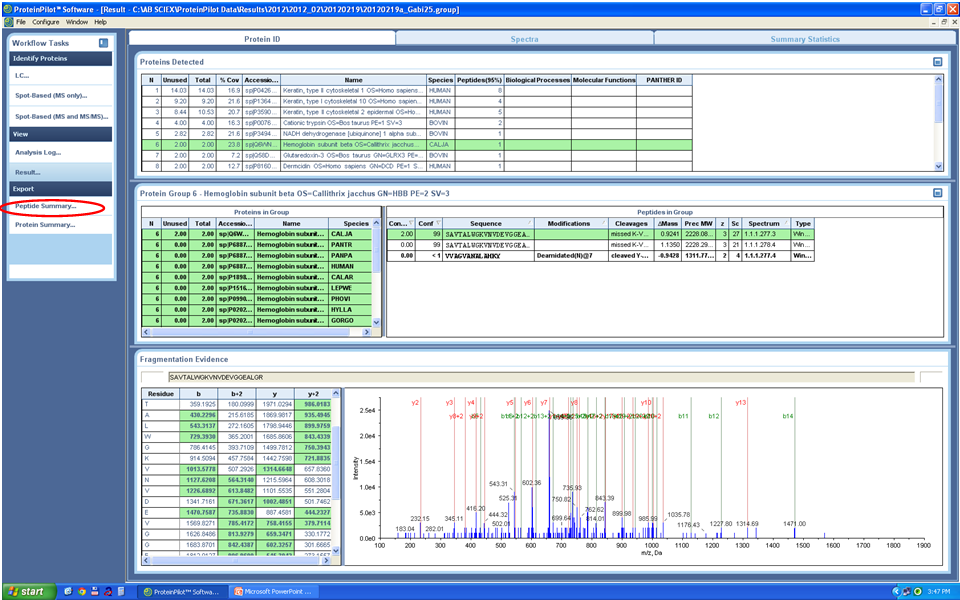Switch to the Spectra tab

[525, 39]
